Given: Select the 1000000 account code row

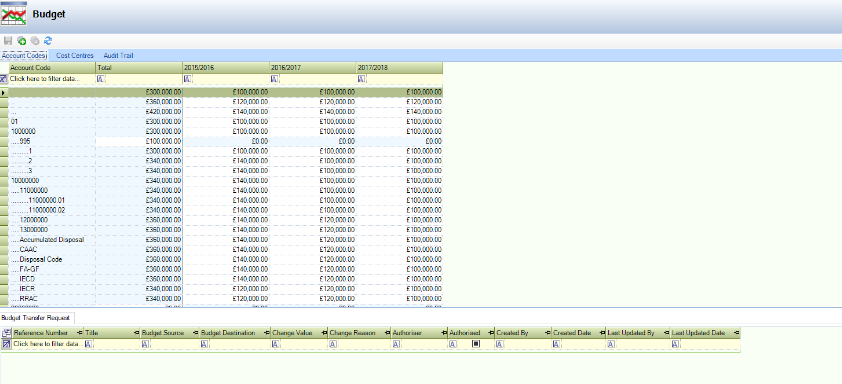Looking at the screenshot, I should click(52, 131).
